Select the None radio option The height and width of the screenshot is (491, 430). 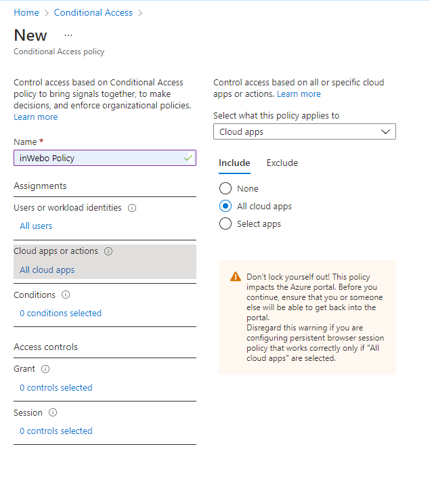point(225,188)
